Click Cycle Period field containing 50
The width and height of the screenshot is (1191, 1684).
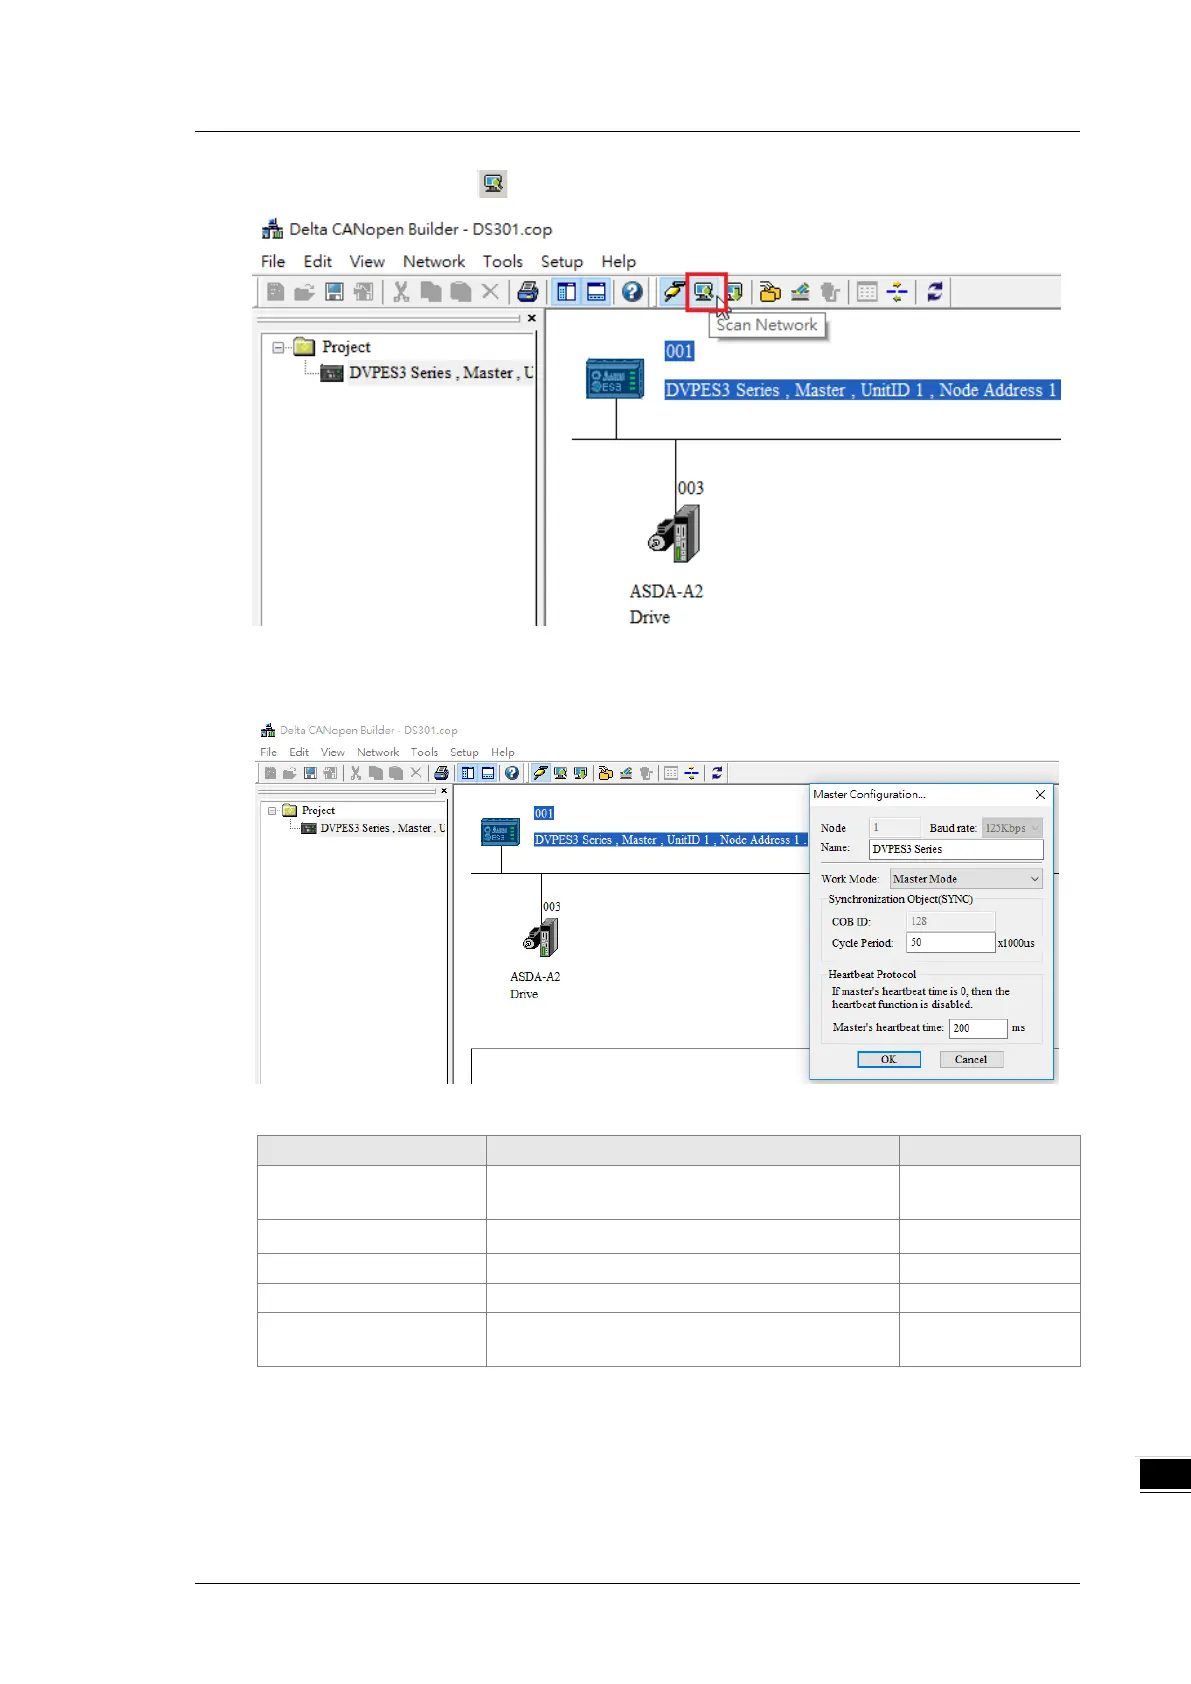click(x=951, y=943)
